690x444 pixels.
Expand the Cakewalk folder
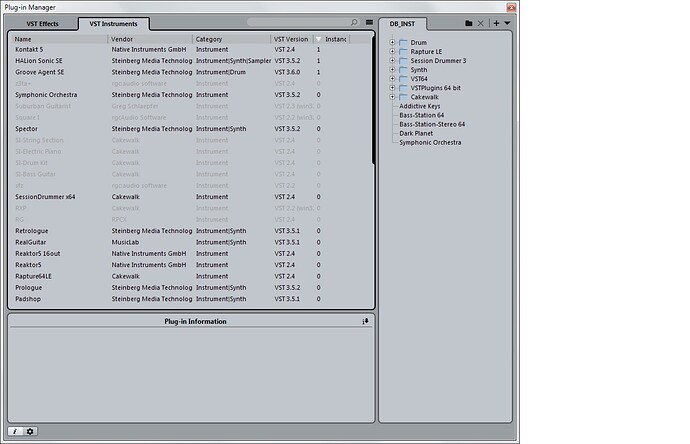pyautogui.click(x=392, y=97)
